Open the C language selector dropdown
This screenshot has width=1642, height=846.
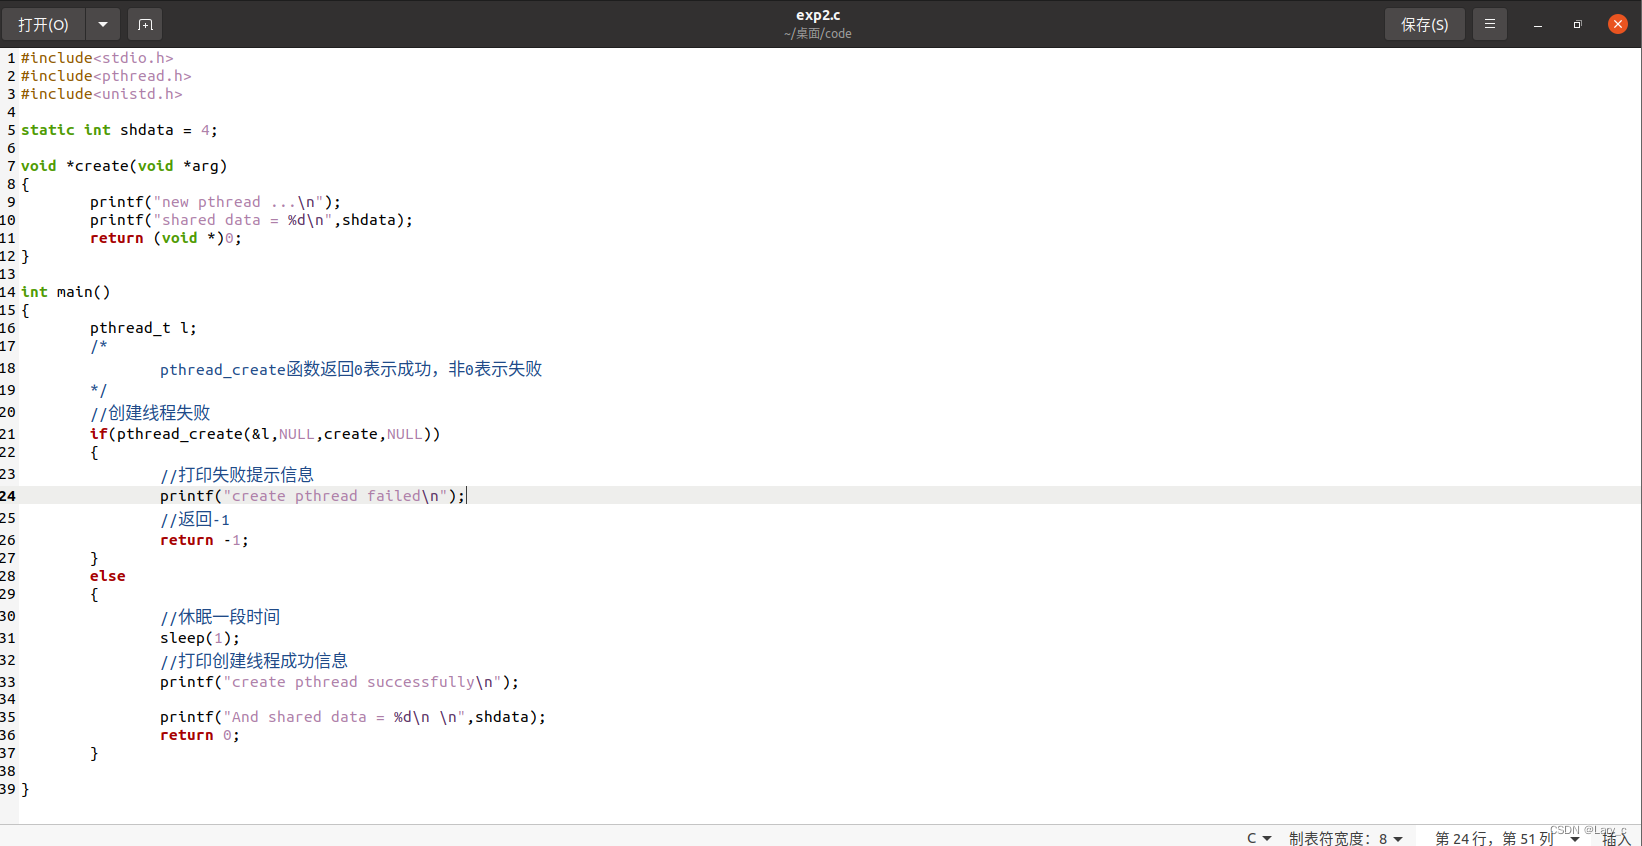pyautogui.click(x=1259, y=838)
